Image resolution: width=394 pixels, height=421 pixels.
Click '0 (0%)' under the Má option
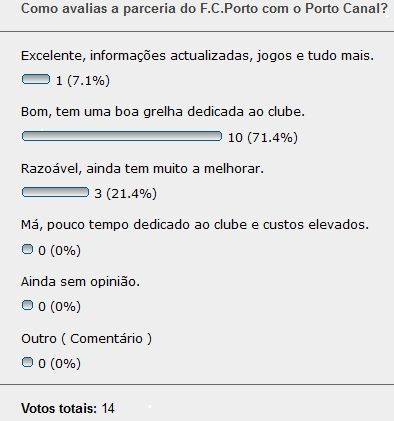(x=59, y=250)
